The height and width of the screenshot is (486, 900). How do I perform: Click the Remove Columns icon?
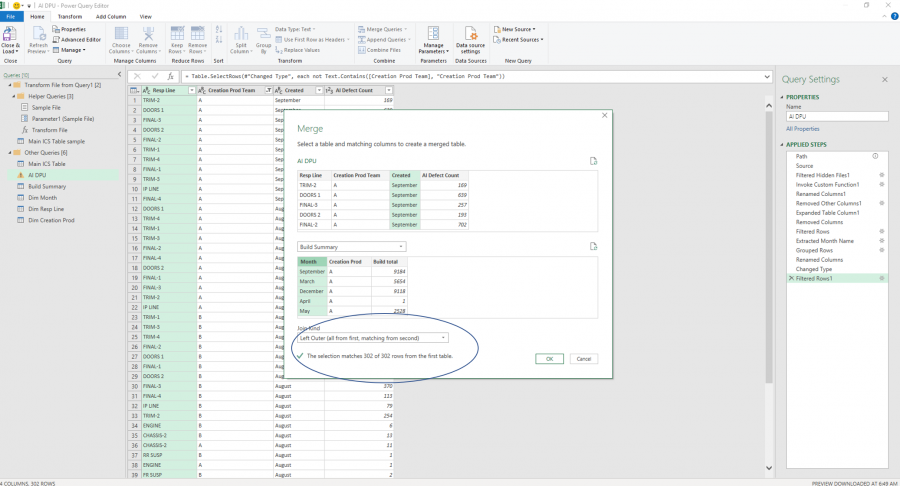(x=148, y=33)
